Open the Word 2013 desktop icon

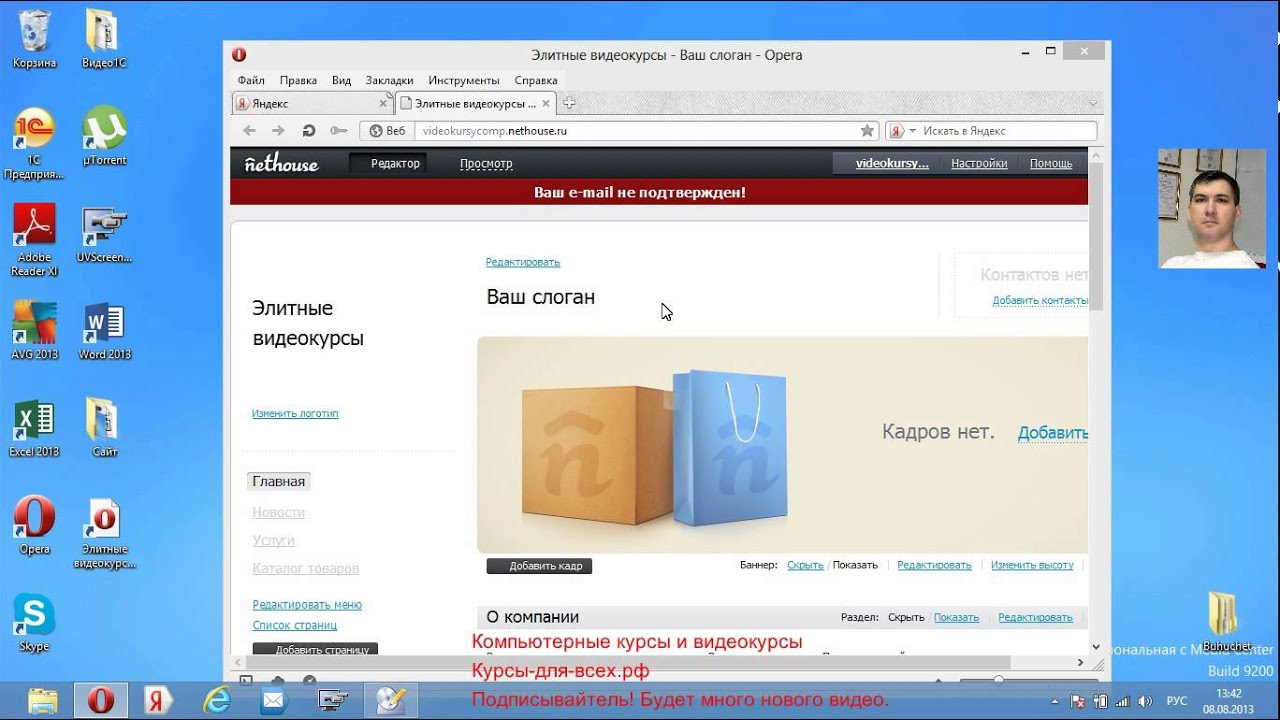coord(104,330)
